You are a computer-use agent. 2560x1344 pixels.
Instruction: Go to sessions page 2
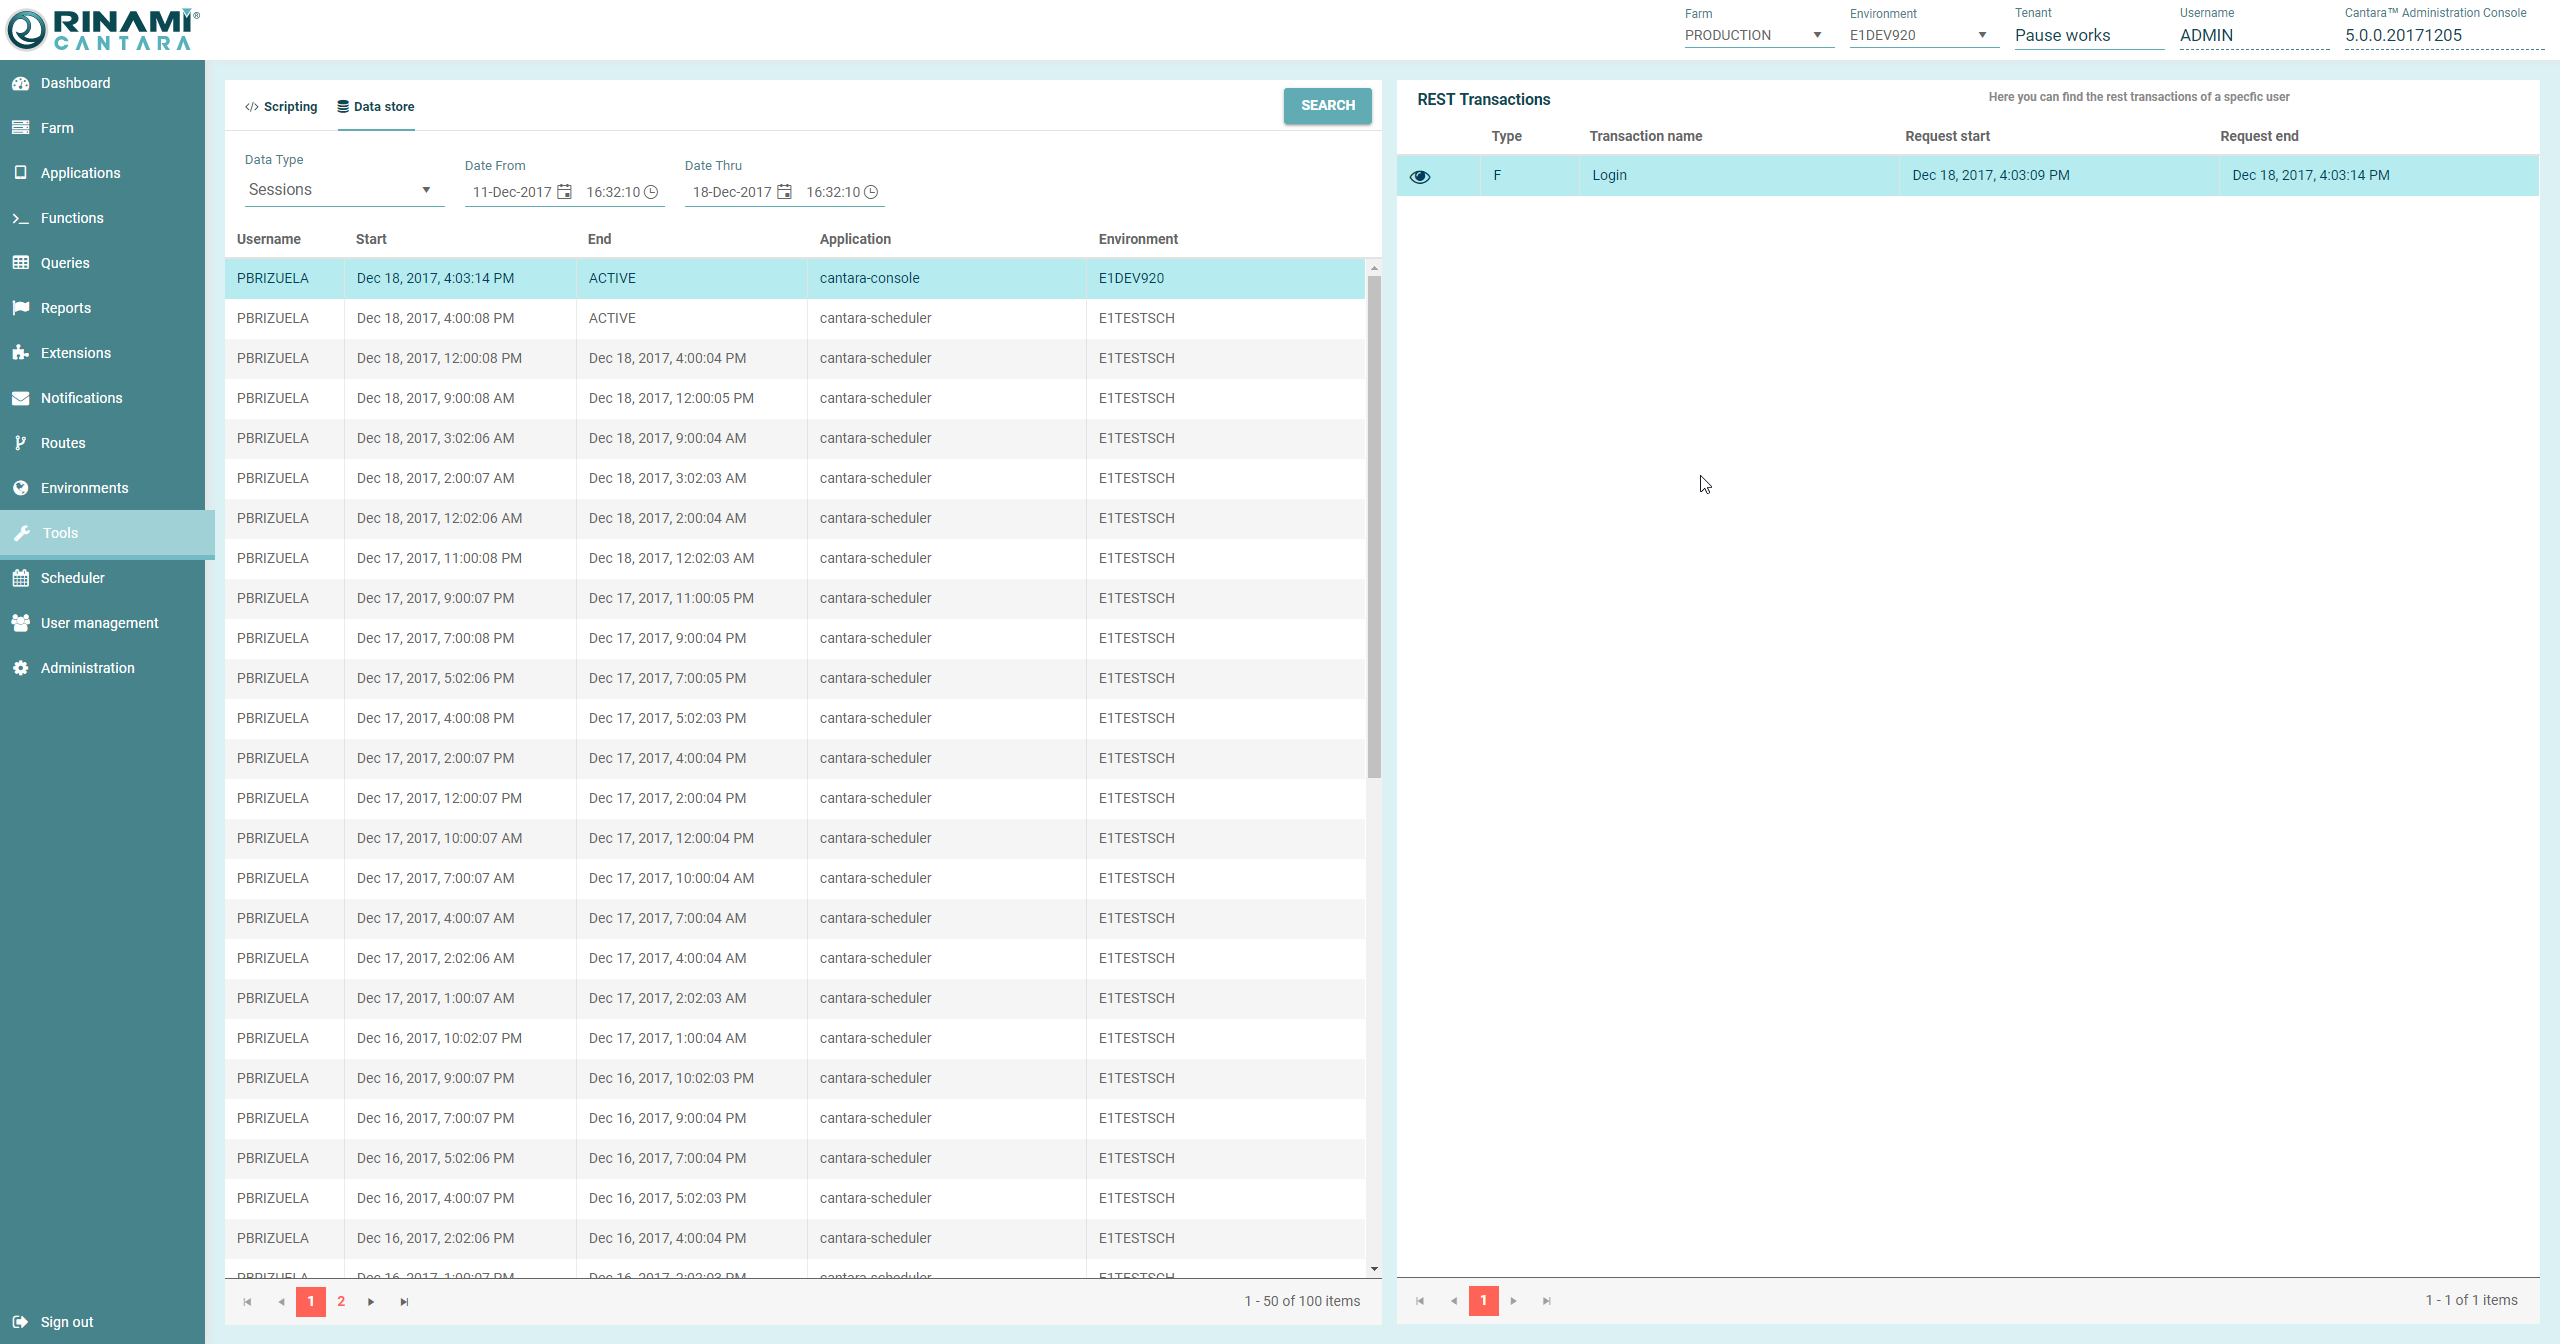341,1301
